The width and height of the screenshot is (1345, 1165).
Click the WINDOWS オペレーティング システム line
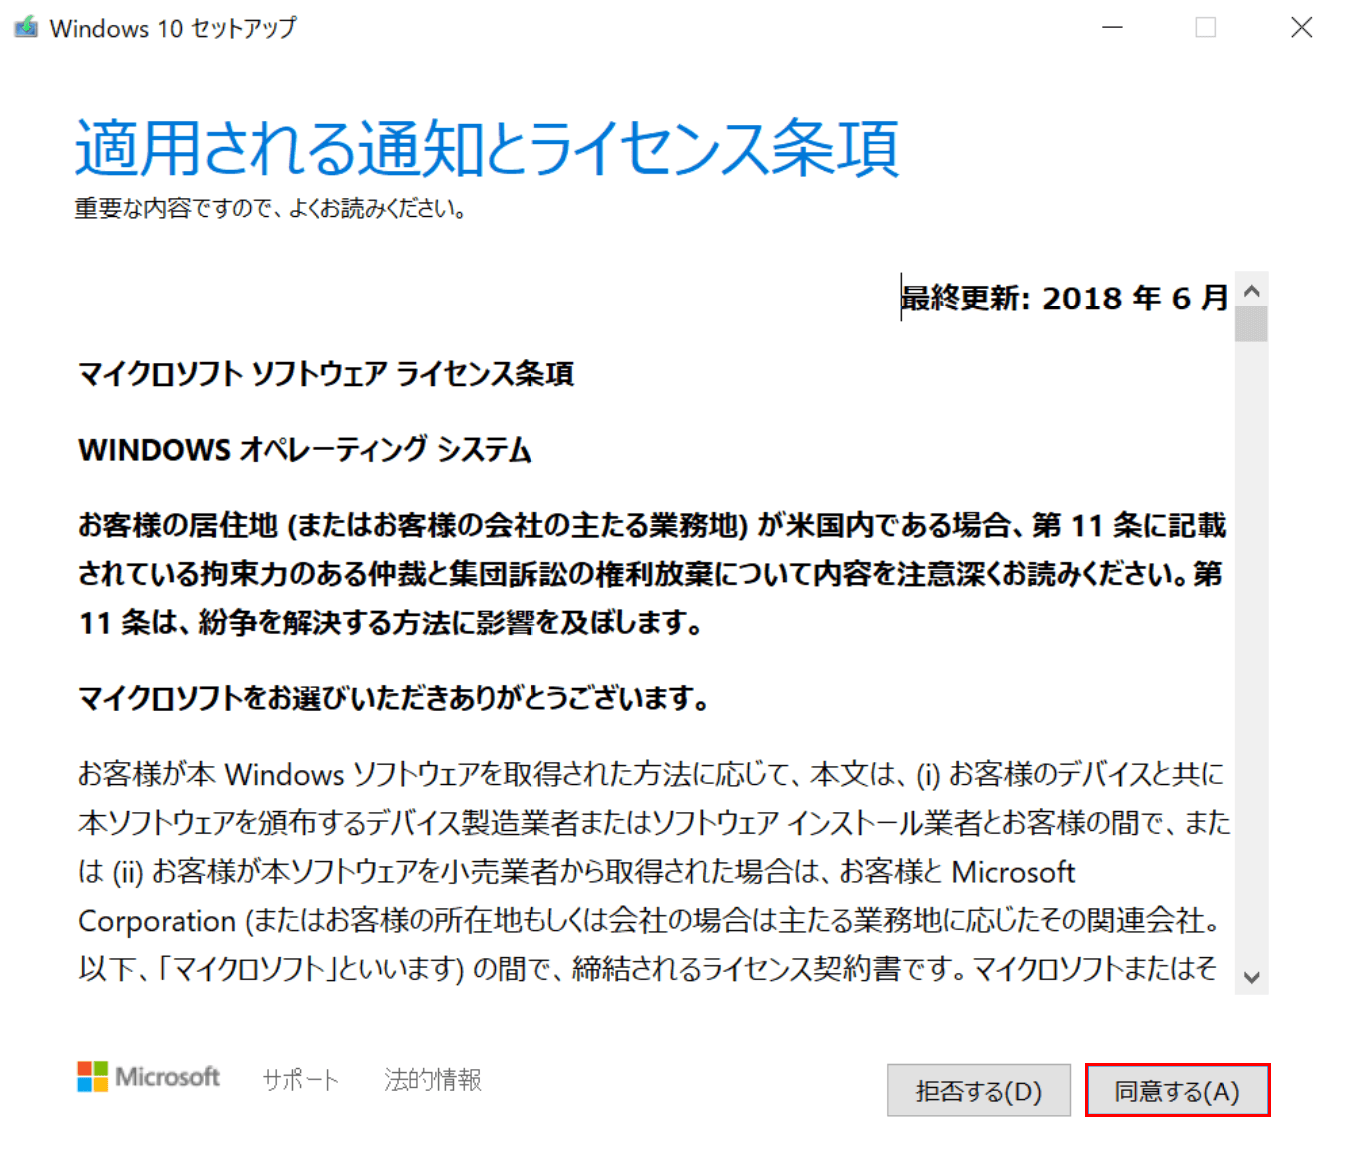click(x=305, y=450)
